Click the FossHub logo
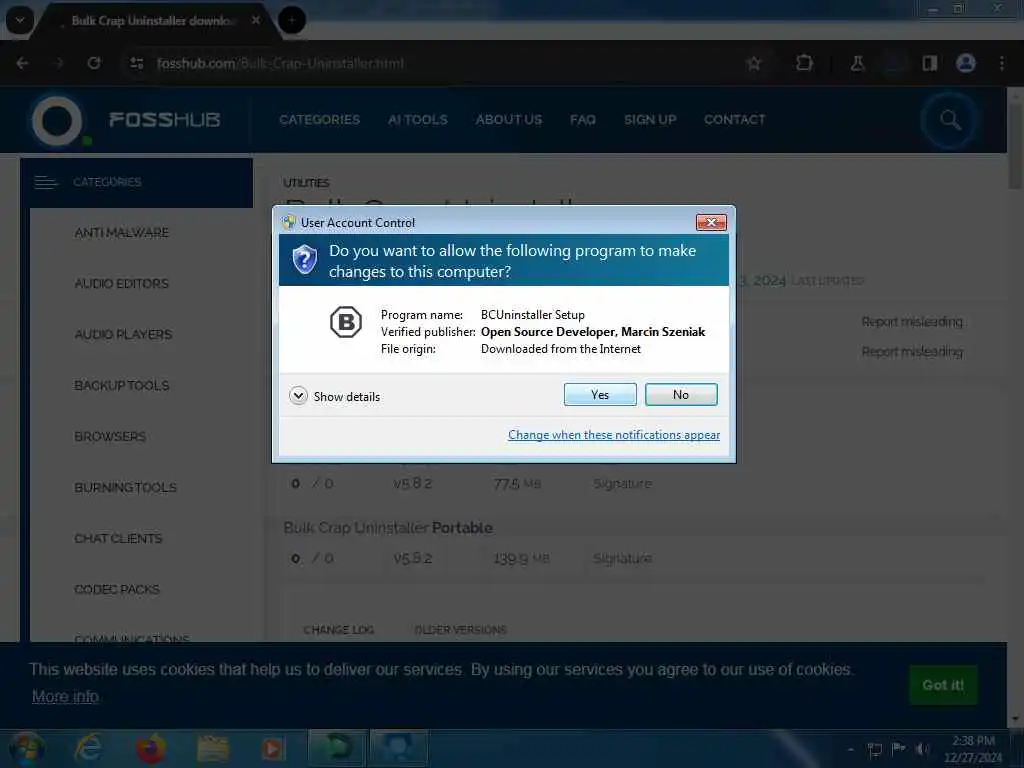 [126, 120]
